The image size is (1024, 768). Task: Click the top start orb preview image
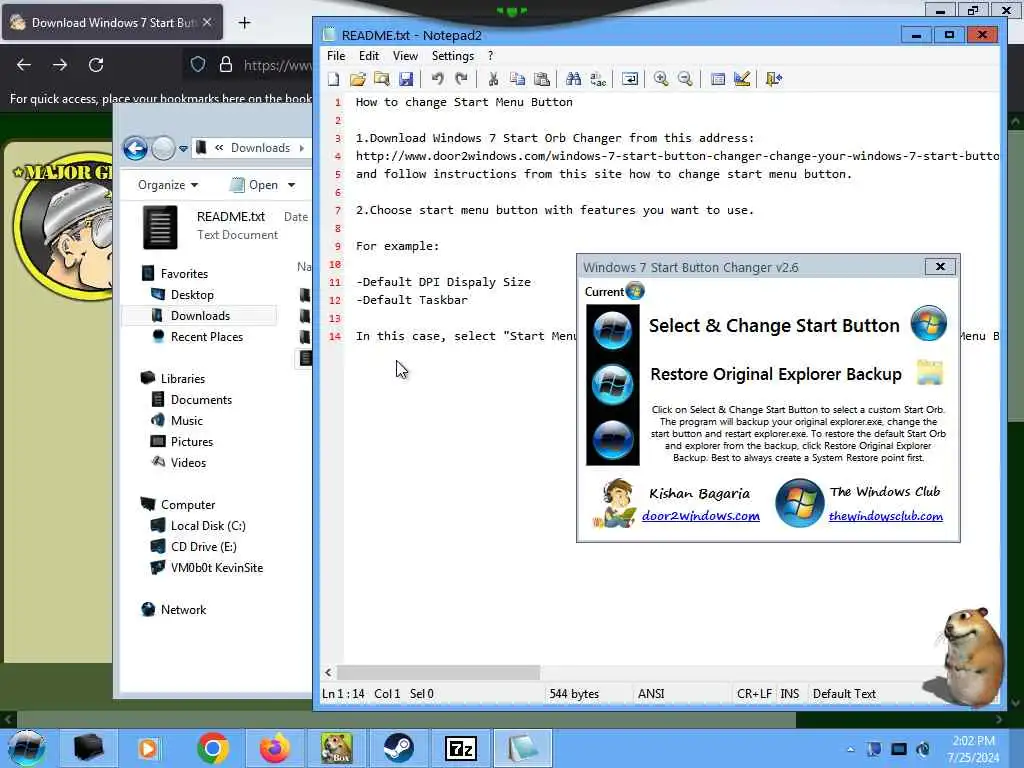click(x=613, y=330)
